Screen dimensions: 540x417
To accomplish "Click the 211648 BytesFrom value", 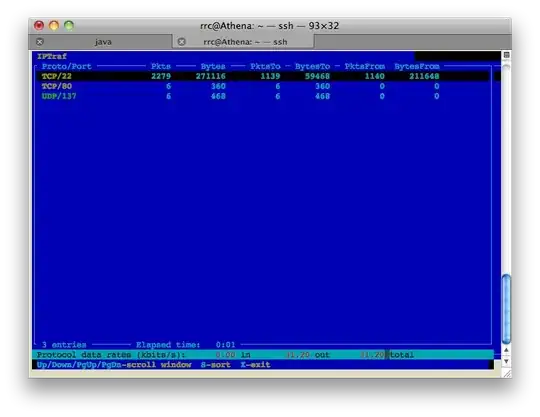I will [x=424, y=76].
